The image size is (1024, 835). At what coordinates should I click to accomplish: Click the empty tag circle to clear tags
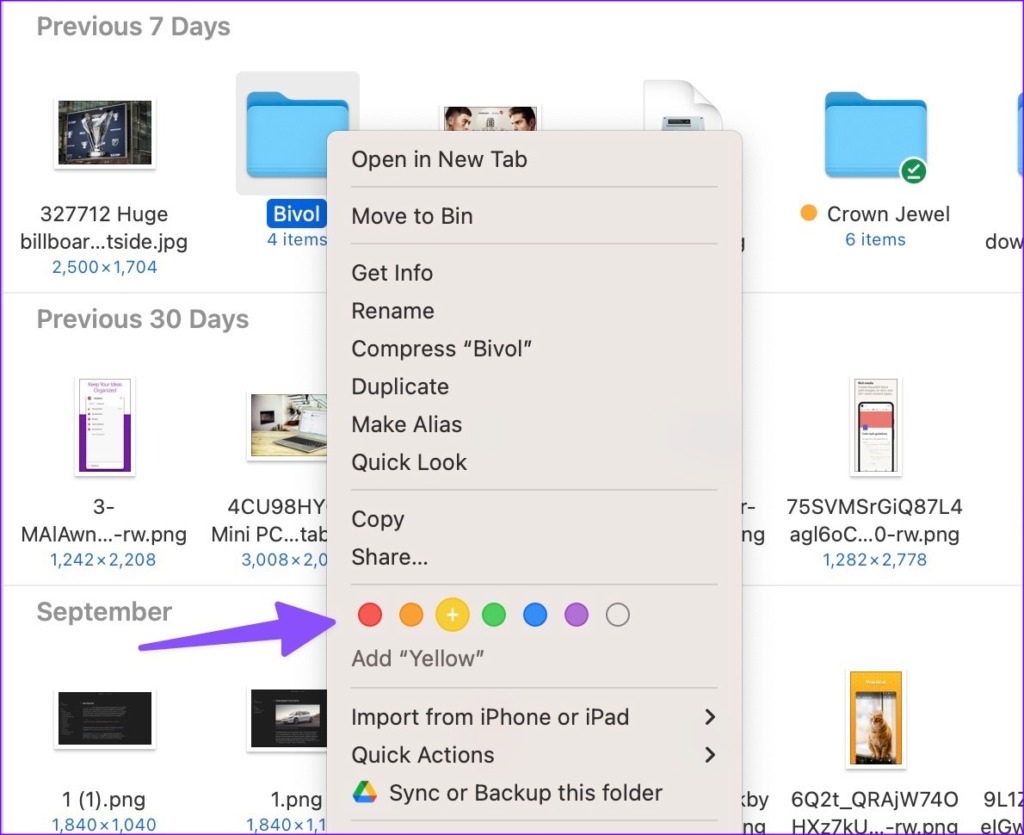point(617,614)
